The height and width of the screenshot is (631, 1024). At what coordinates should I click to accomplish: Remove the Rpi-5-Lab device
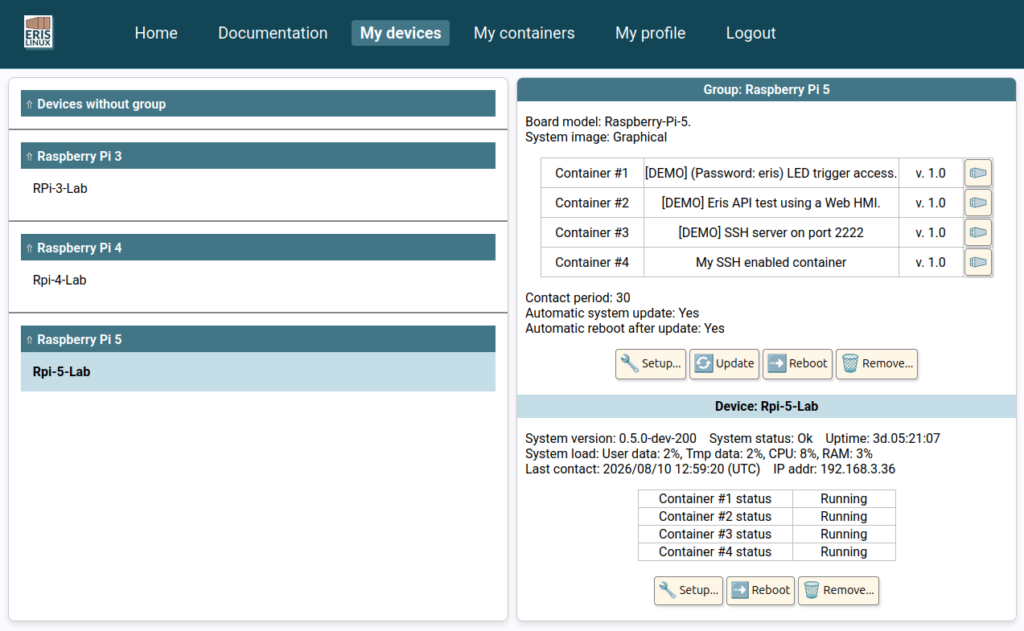tap(838, 591)
